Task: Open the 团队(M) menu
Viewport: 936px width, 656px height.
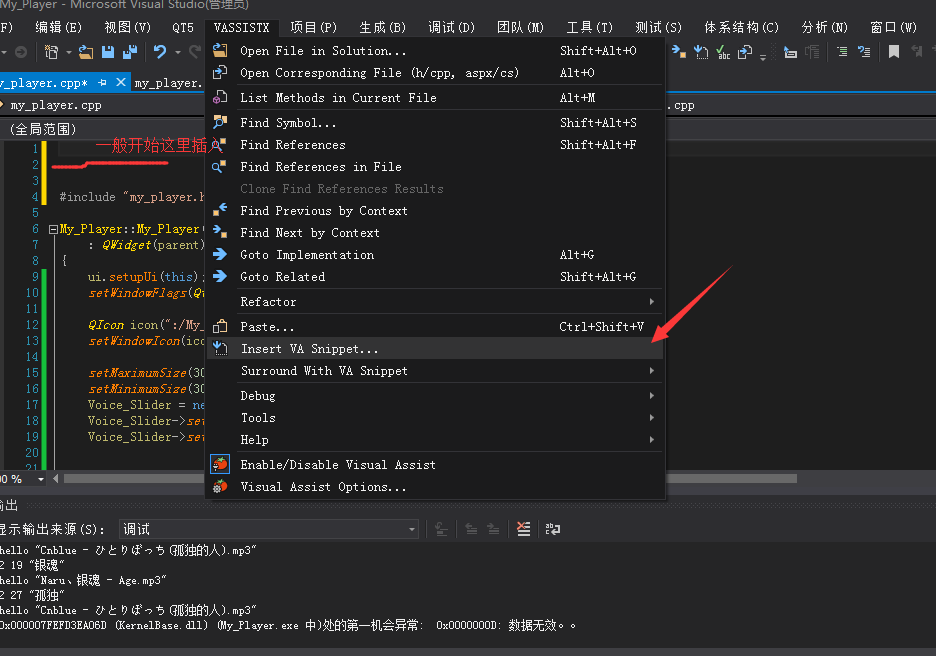Action: (x=521, y=27)
